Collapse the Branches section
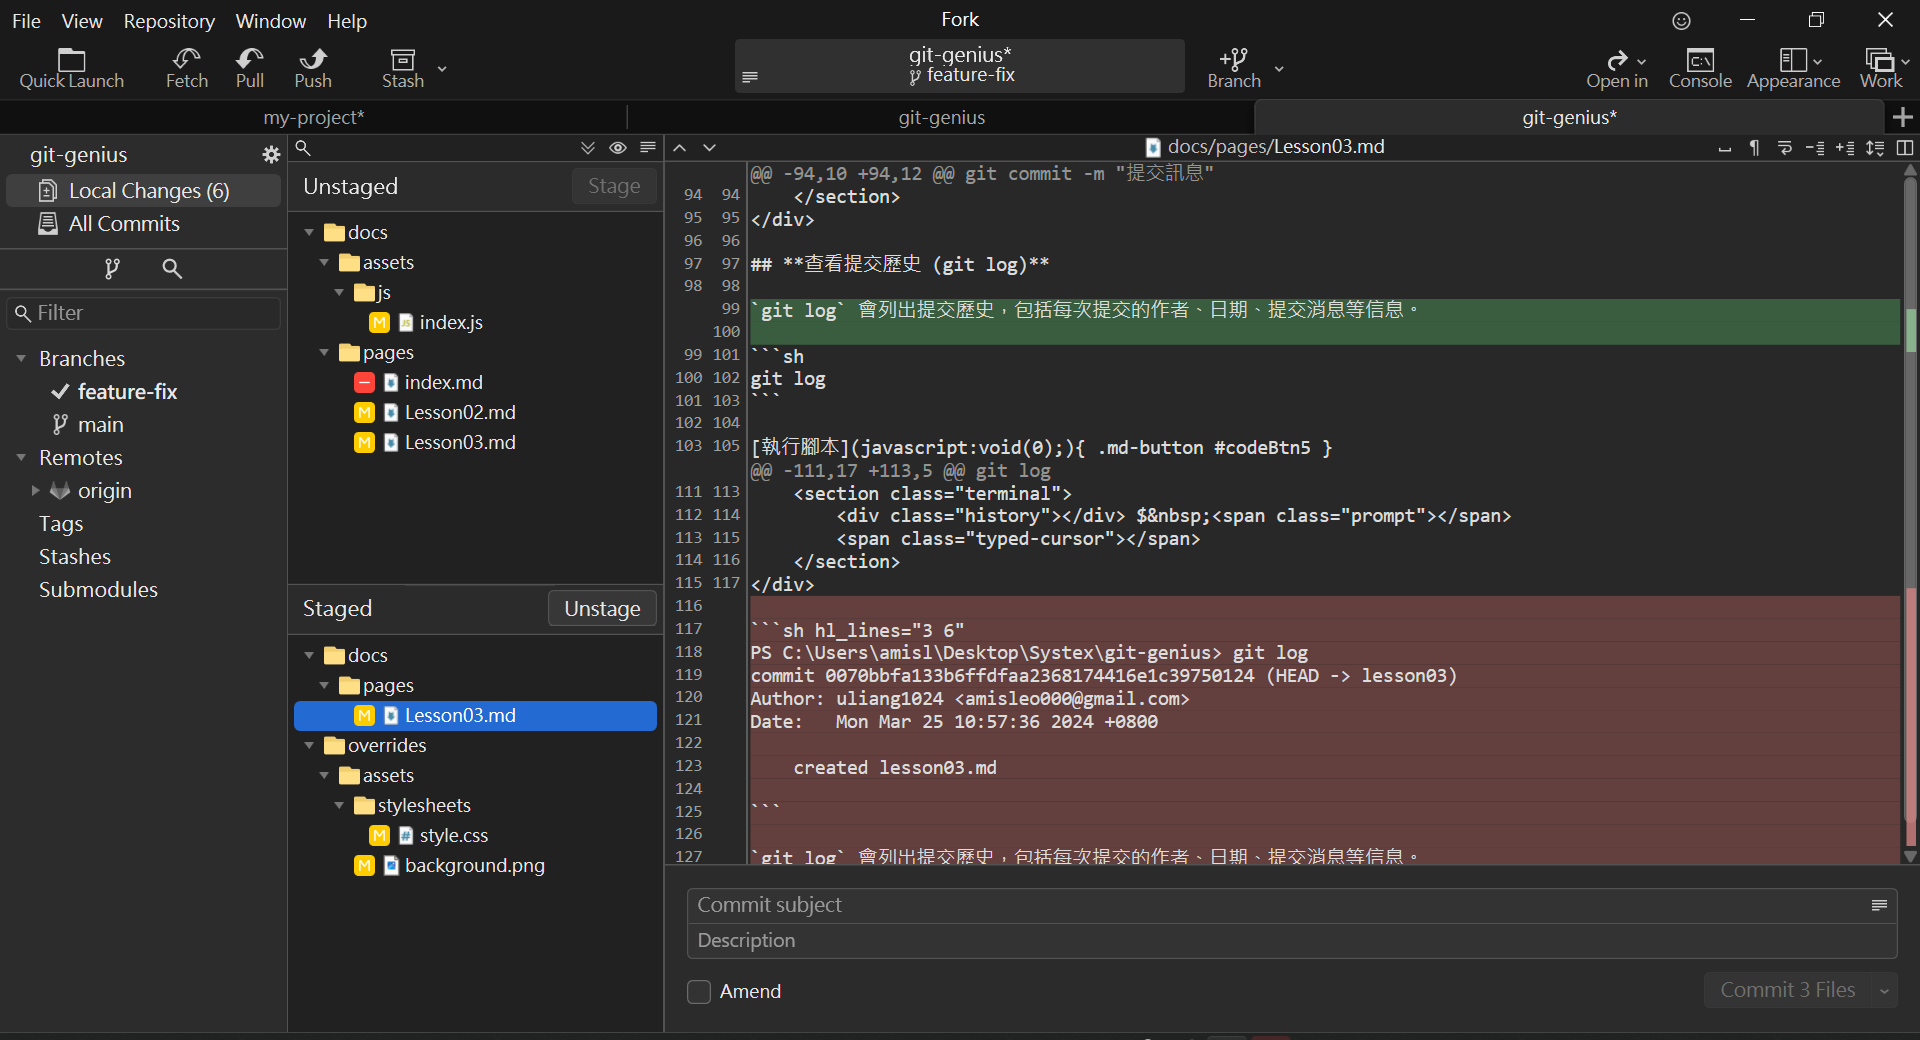The image size is (1920, 1040). pyautogui.click(x=21, y=359)
